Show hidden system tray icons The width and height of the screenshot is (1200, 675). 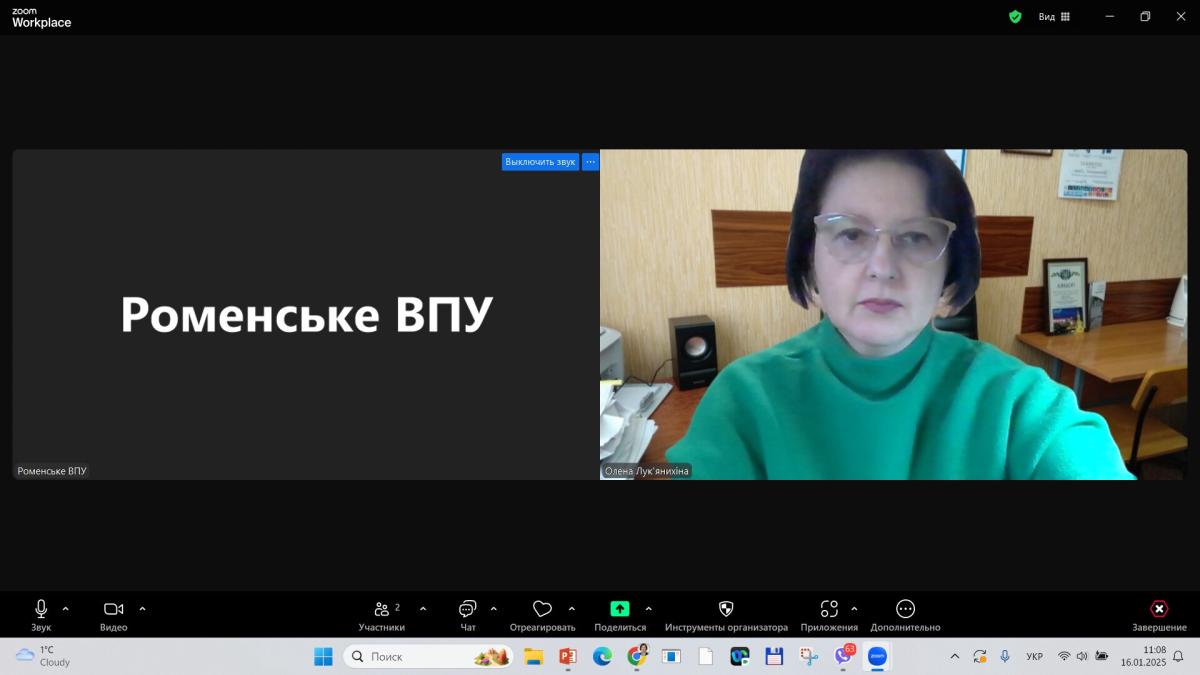pos(955,657)
